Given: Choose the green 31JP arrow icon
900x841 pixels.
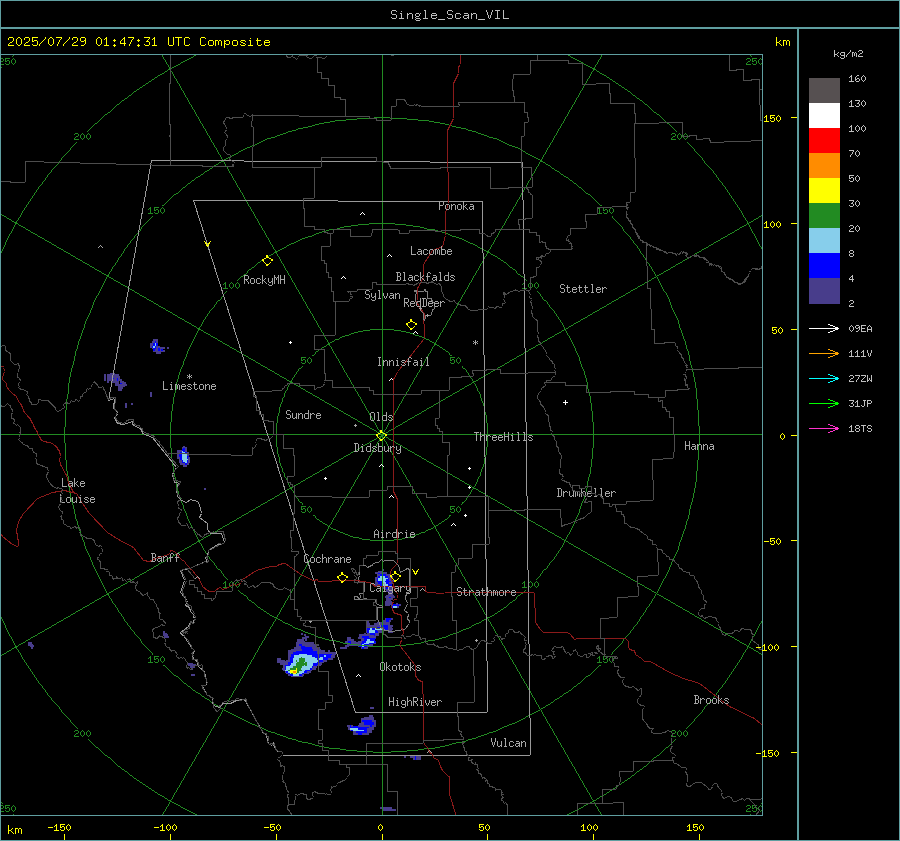Looking at the screenshot, I should tap(824, 404).
